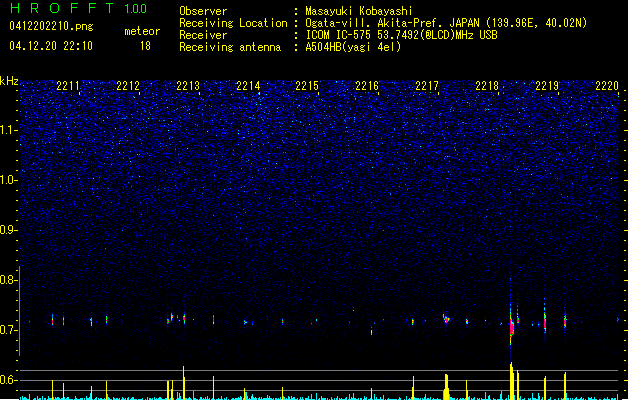Click the meteor echo blob after 2217
The width and height of the screenshot is (629, 400).
coord(446,320)
